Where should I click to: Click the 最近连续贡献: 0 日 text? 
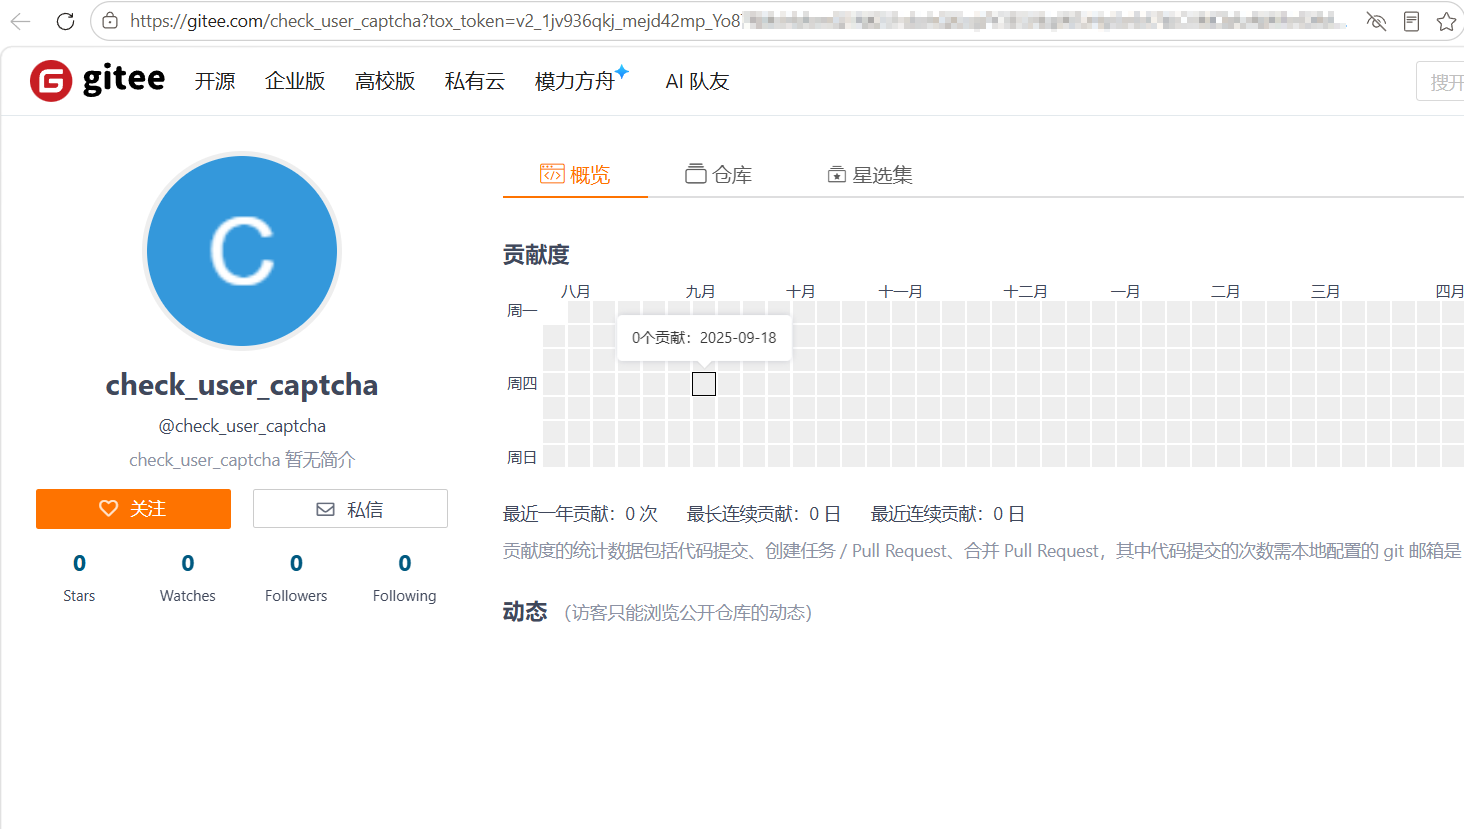[x=948, y=514]
